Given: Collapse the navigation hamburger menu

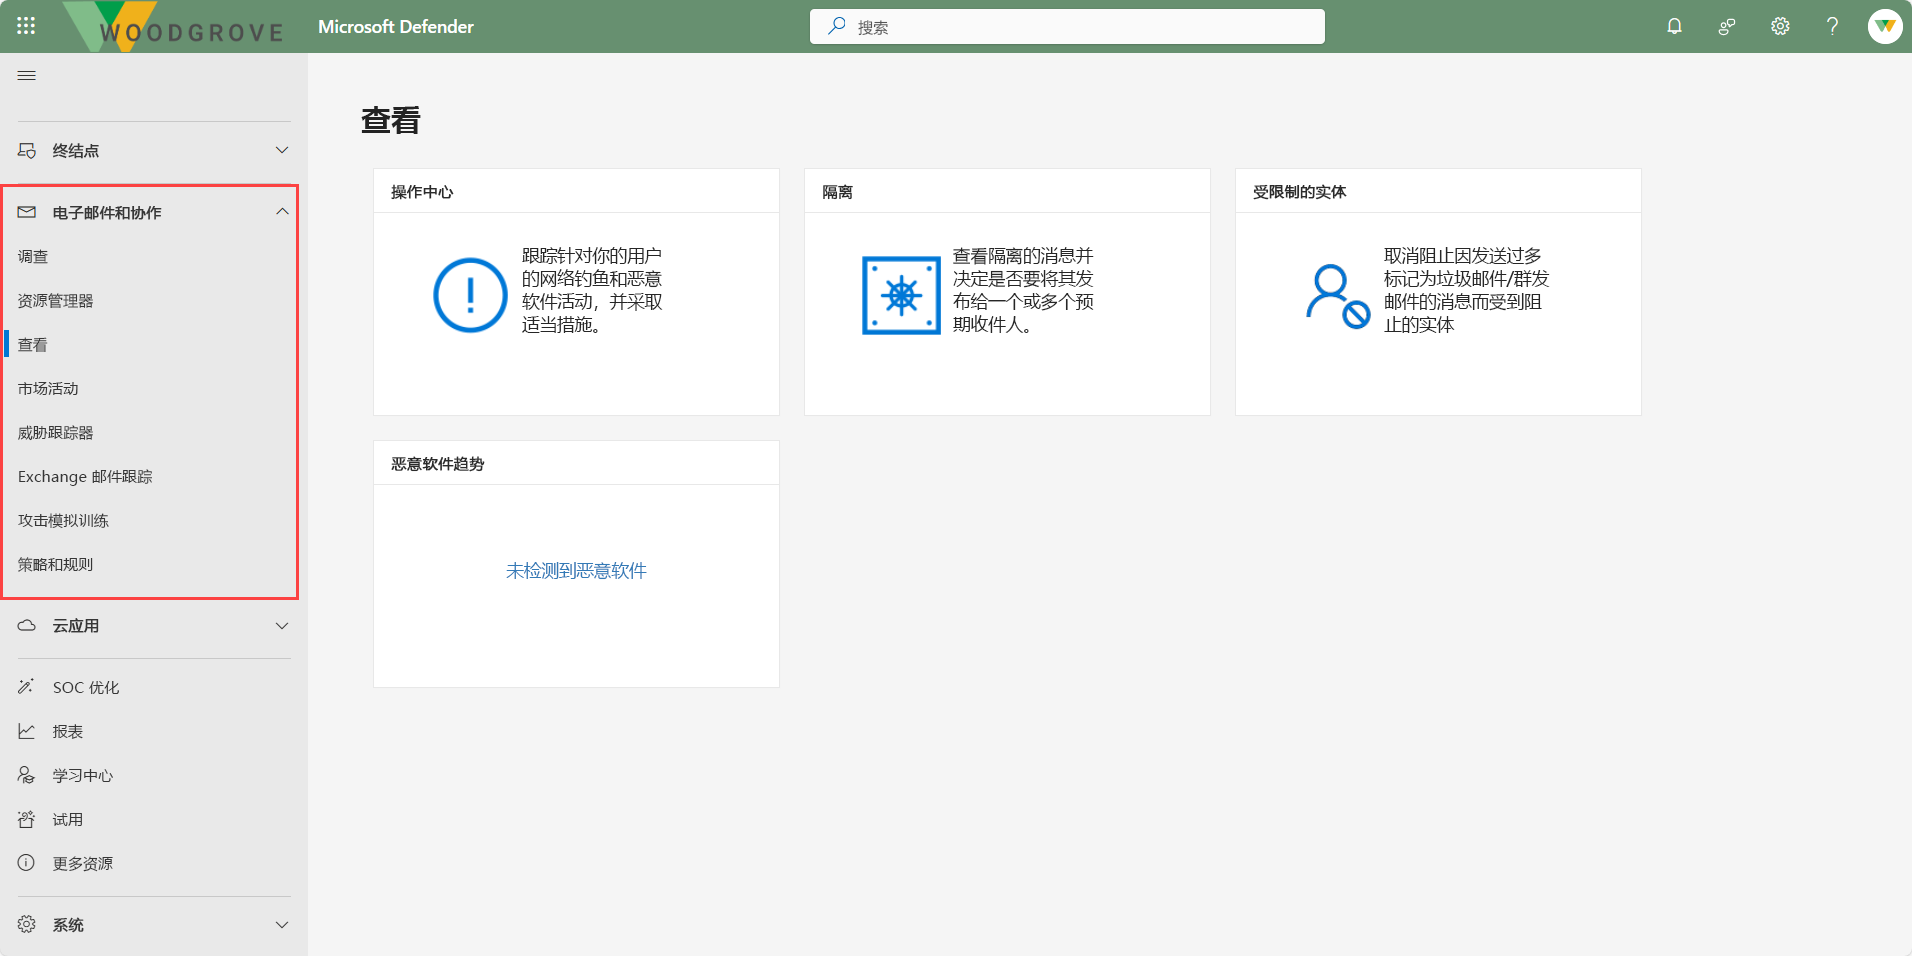Looking at the screenshot, I should tap(27, 76).
